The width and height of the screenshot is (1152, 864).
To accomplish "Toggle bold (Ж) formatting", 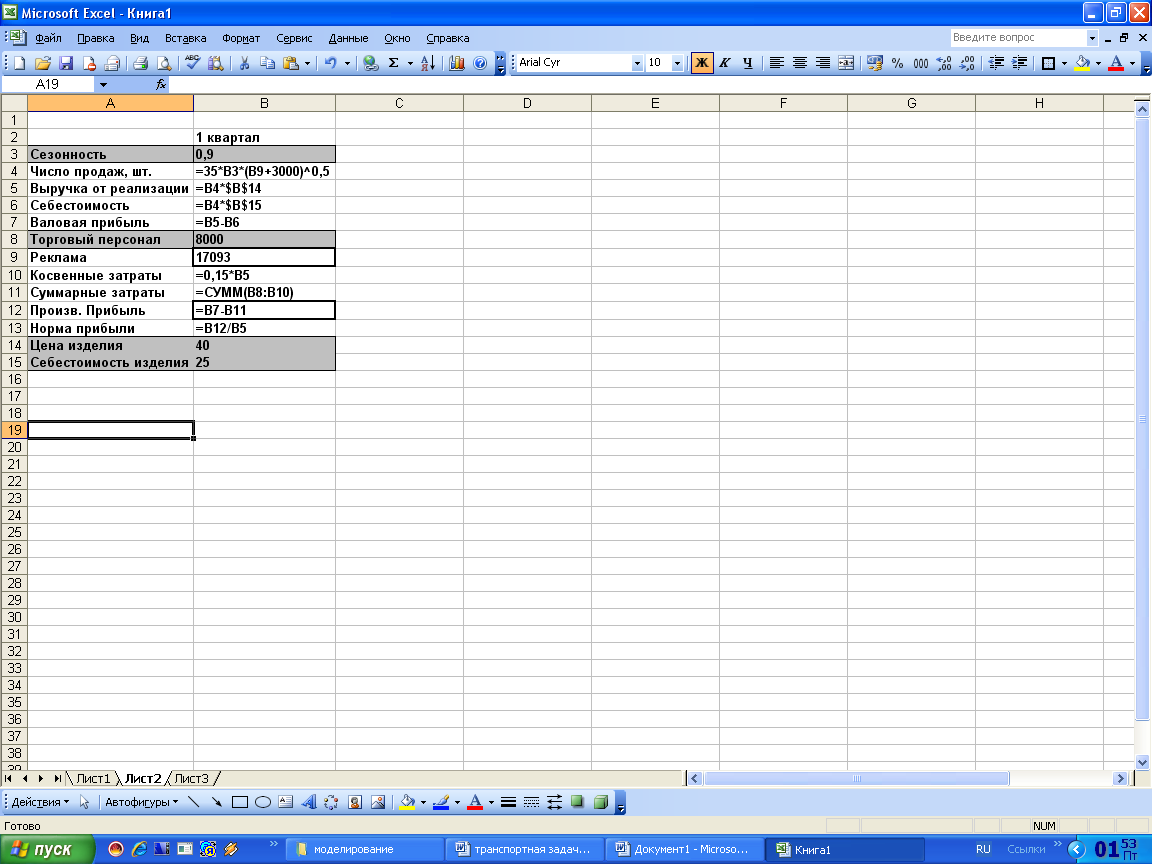I will tap(702, 63).
